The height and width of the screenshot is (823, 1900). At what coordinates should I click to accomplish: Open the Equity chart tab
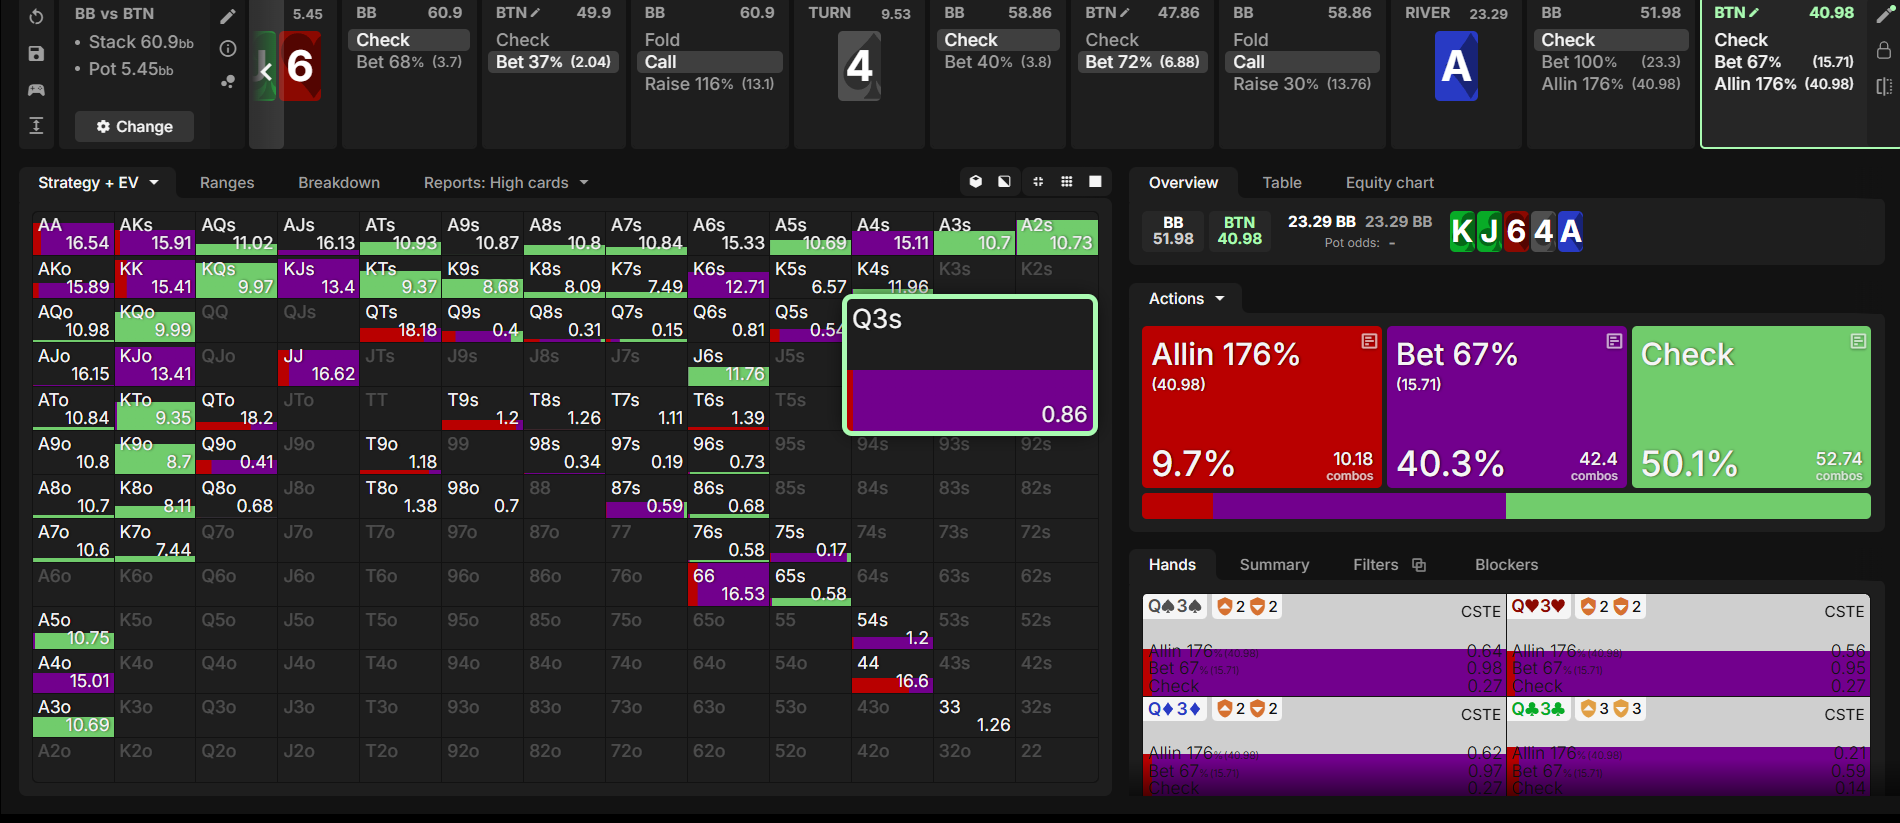pyautogui.click(x=1389, y=182)
